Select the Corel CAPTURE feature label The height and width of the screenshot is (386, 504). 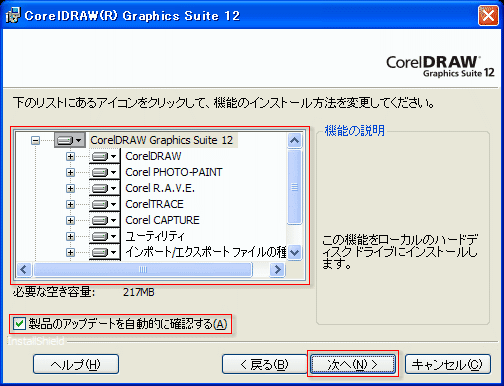[x=162, y=220]
